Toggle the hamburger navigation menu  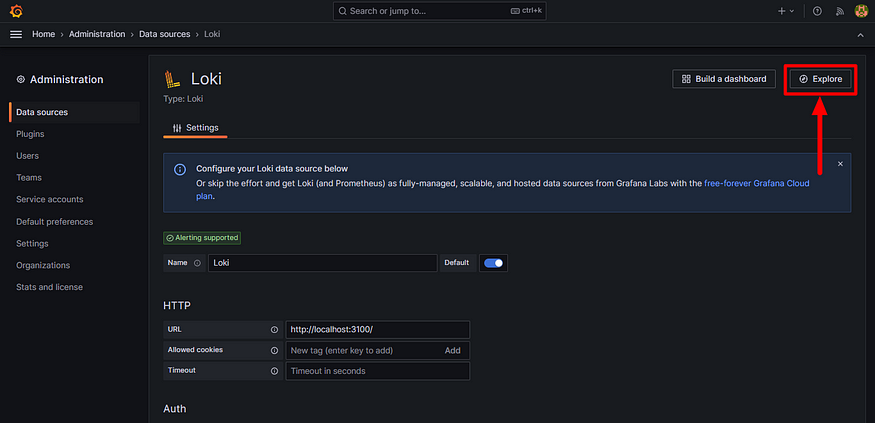click(16, 34)
